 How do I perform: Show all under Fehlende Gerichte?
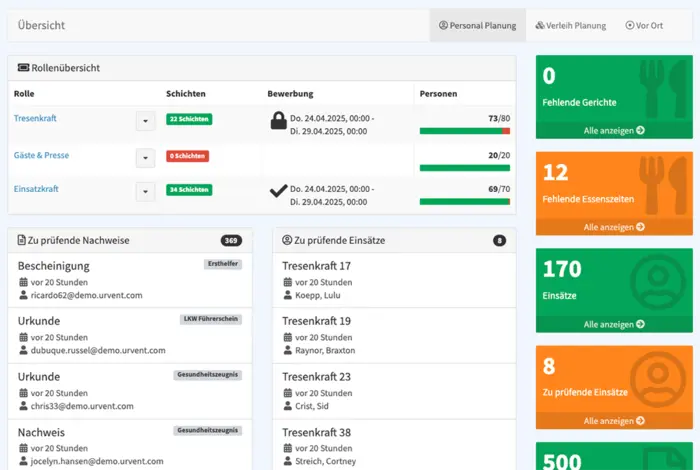[614, 131]
